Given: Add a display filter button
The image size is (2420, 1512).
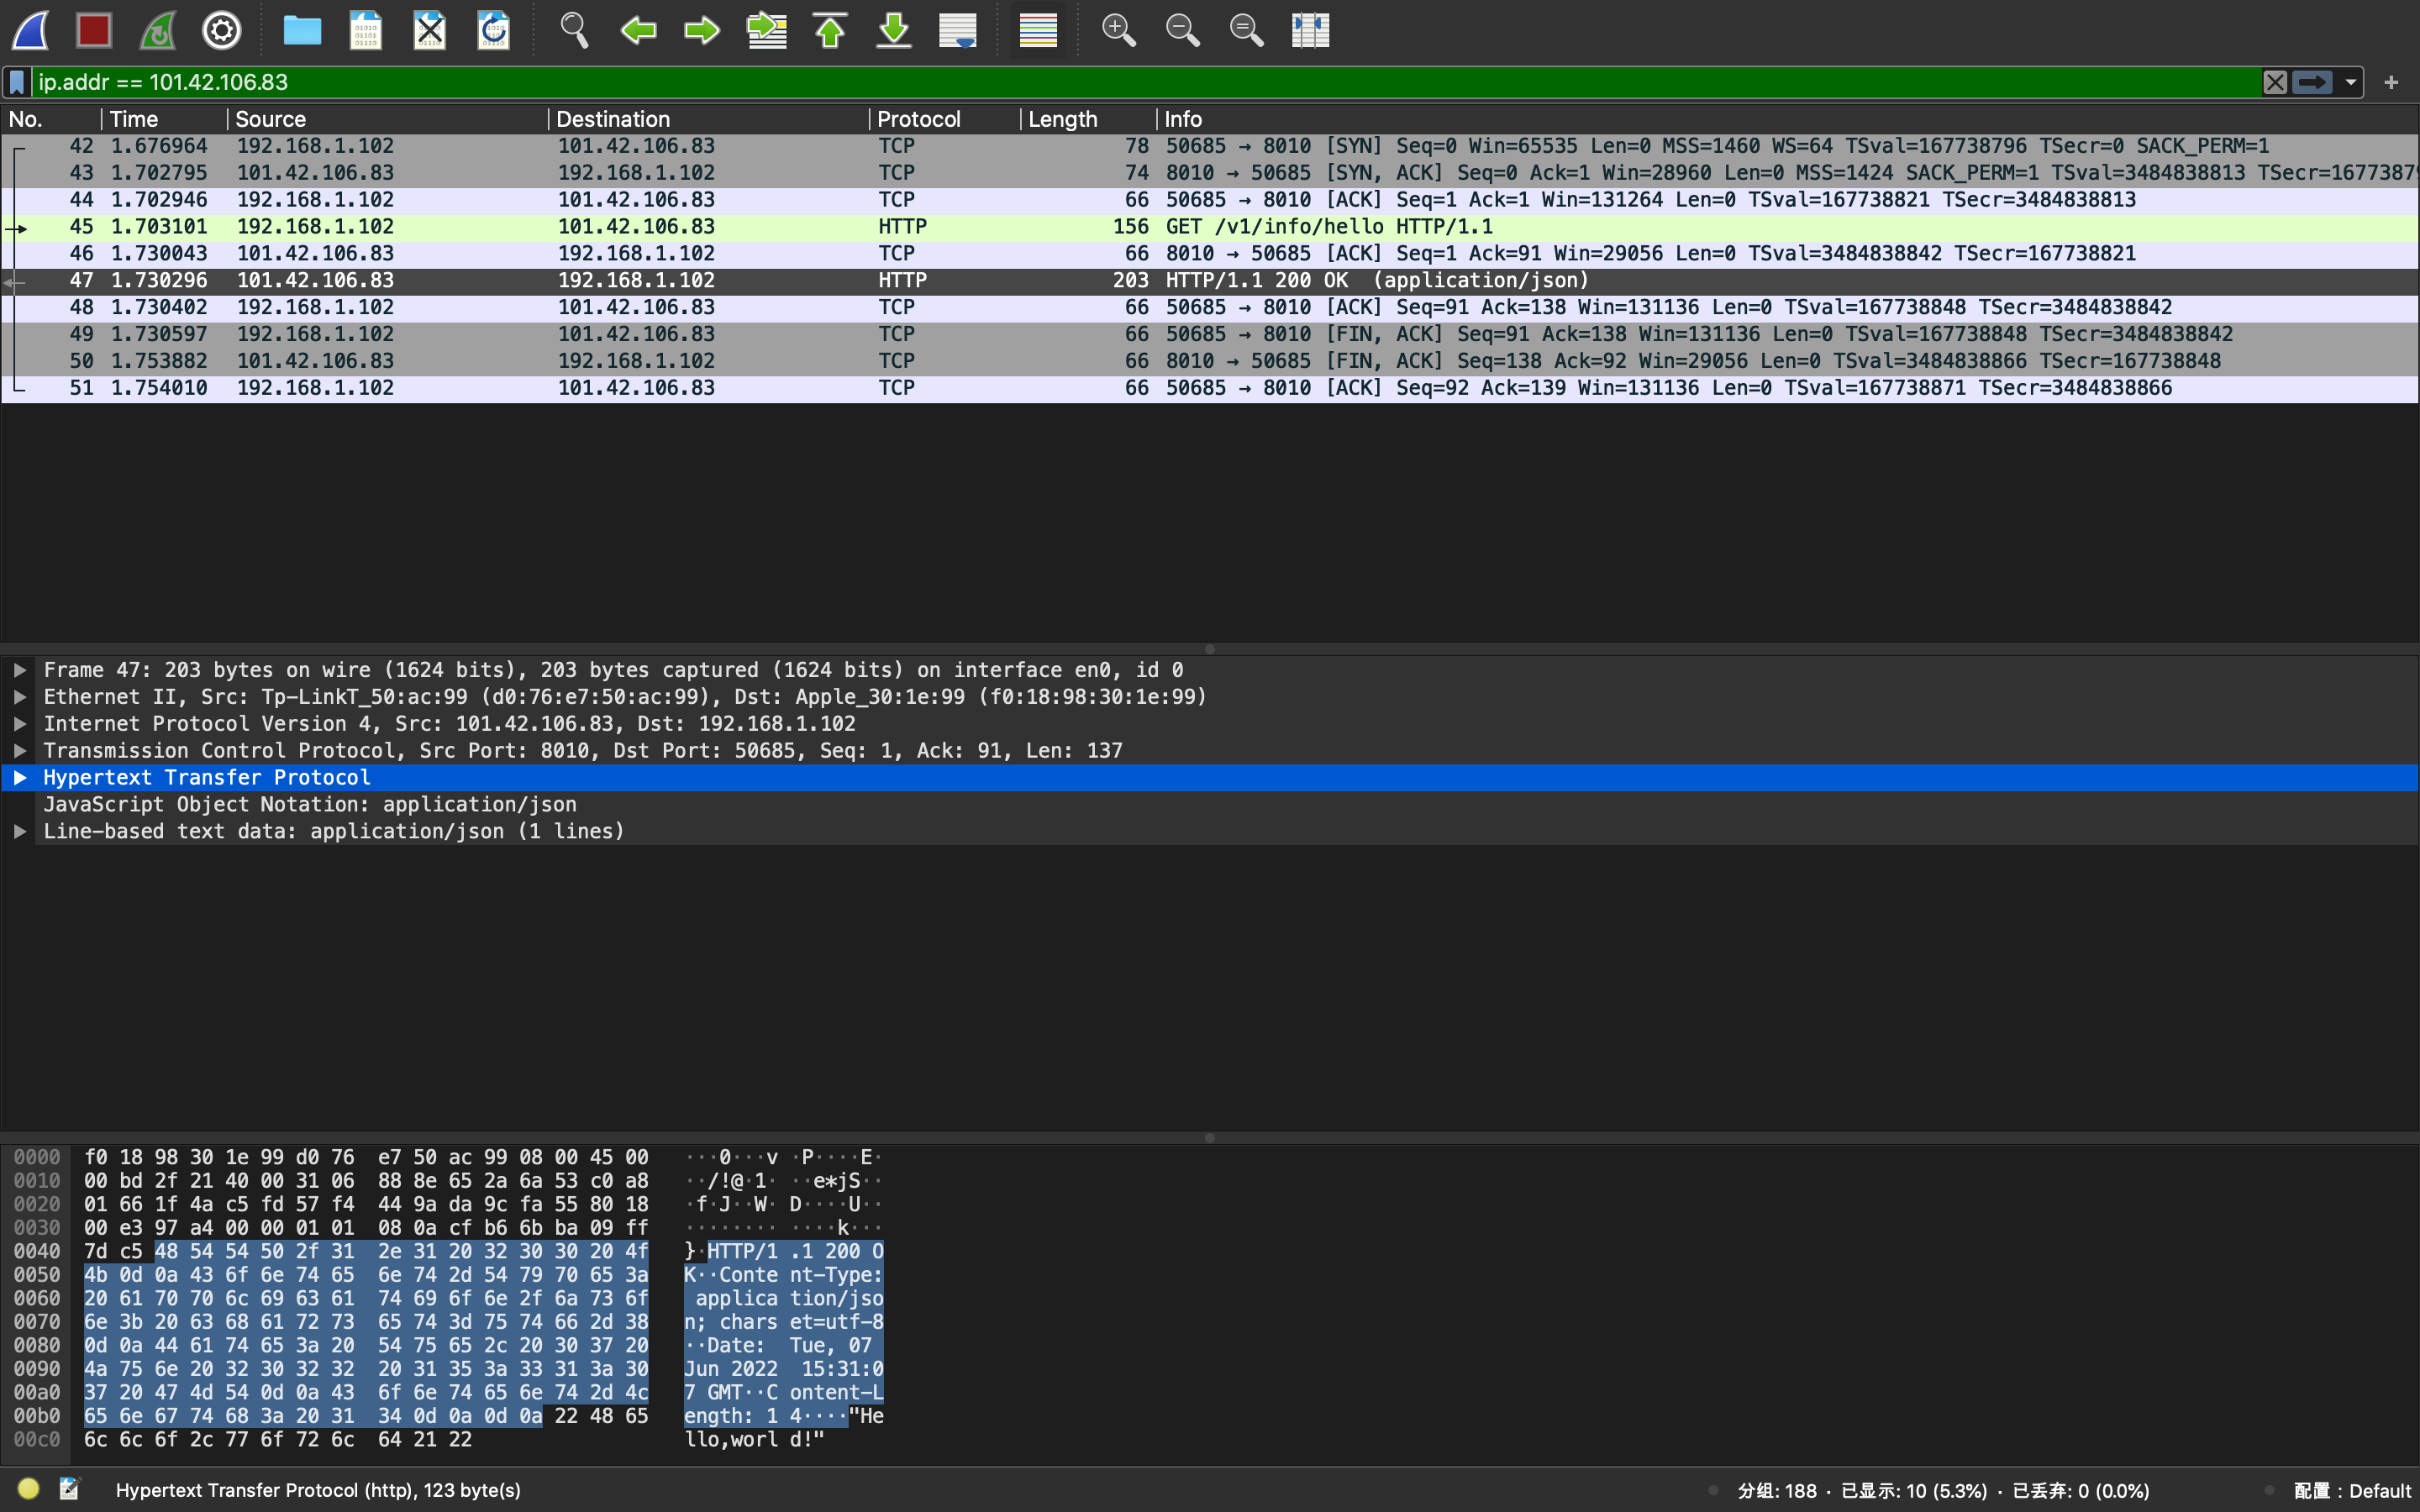Looking at the screenshot, I should pyautogui.click(x=2391, y=82).
